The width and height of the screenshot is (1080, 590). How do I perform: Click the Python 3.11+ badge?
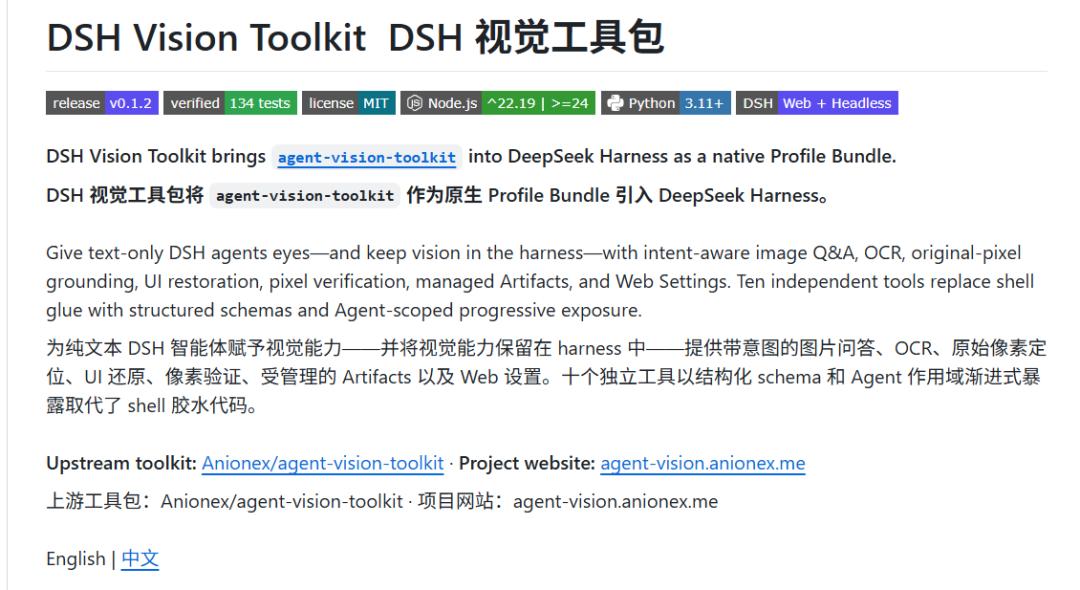point(665,103)
